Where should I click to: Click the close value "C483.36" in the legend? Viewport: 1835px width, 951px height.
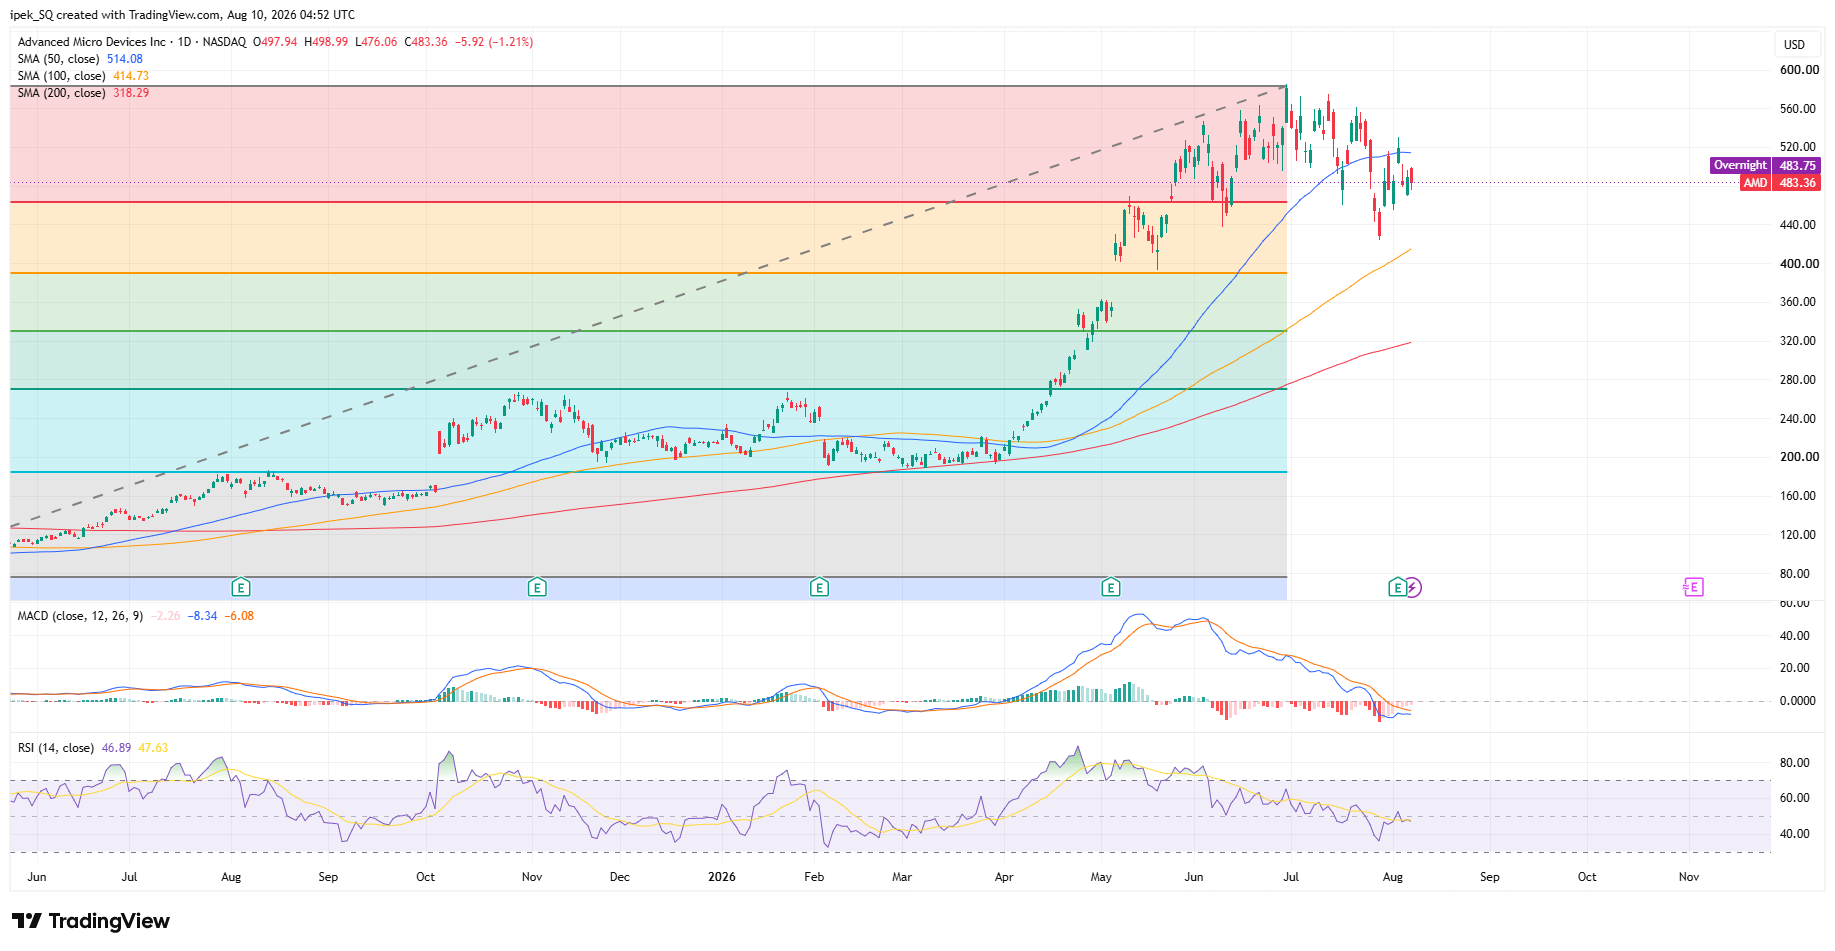pos(426,42)
